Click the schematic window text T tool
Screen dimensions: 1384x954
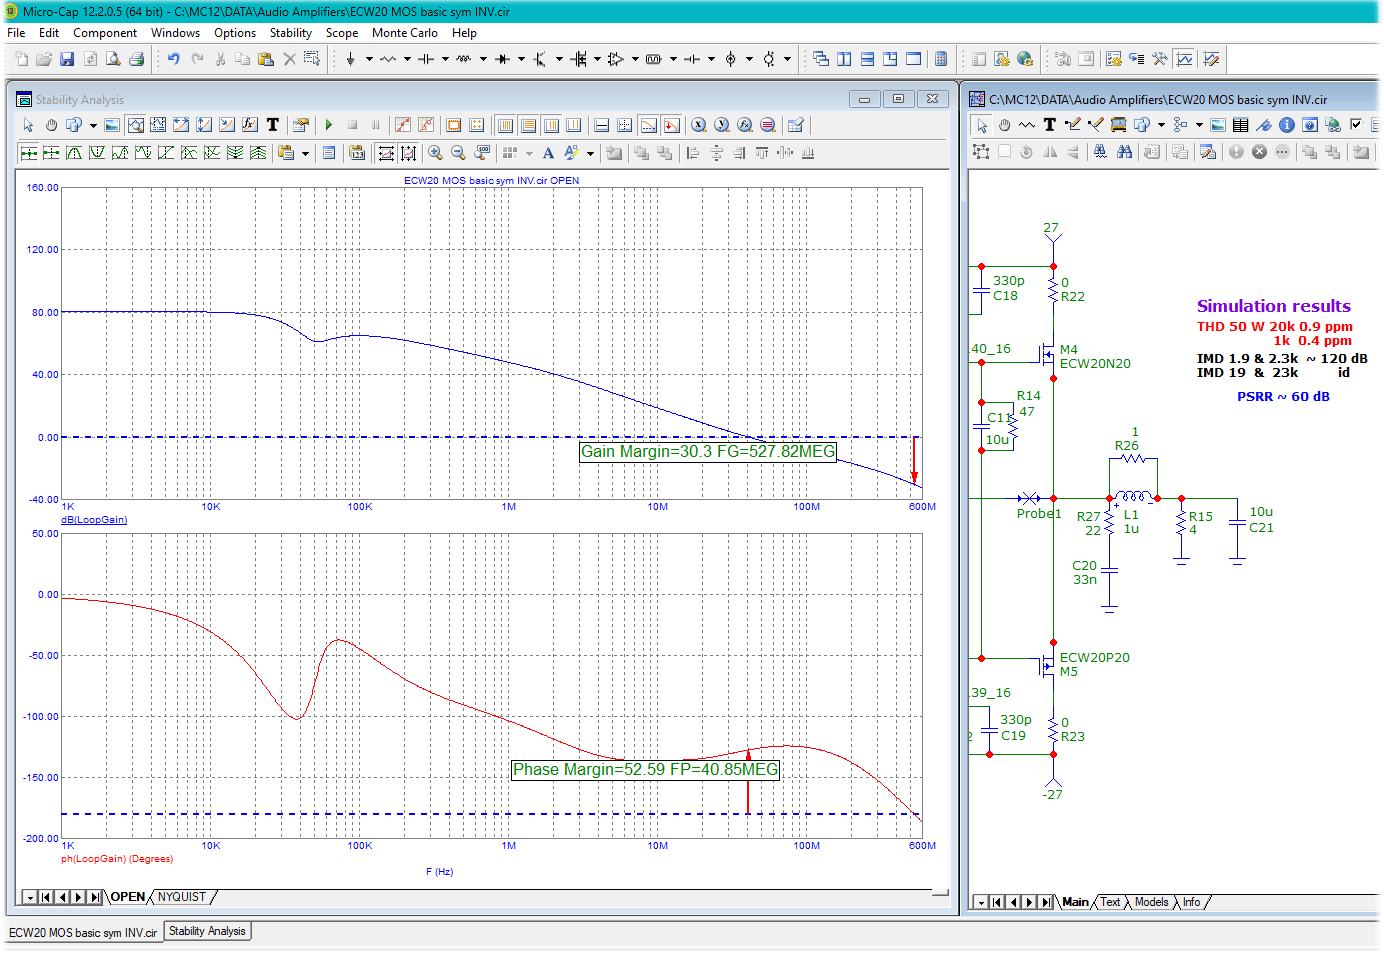[1050, 125]
